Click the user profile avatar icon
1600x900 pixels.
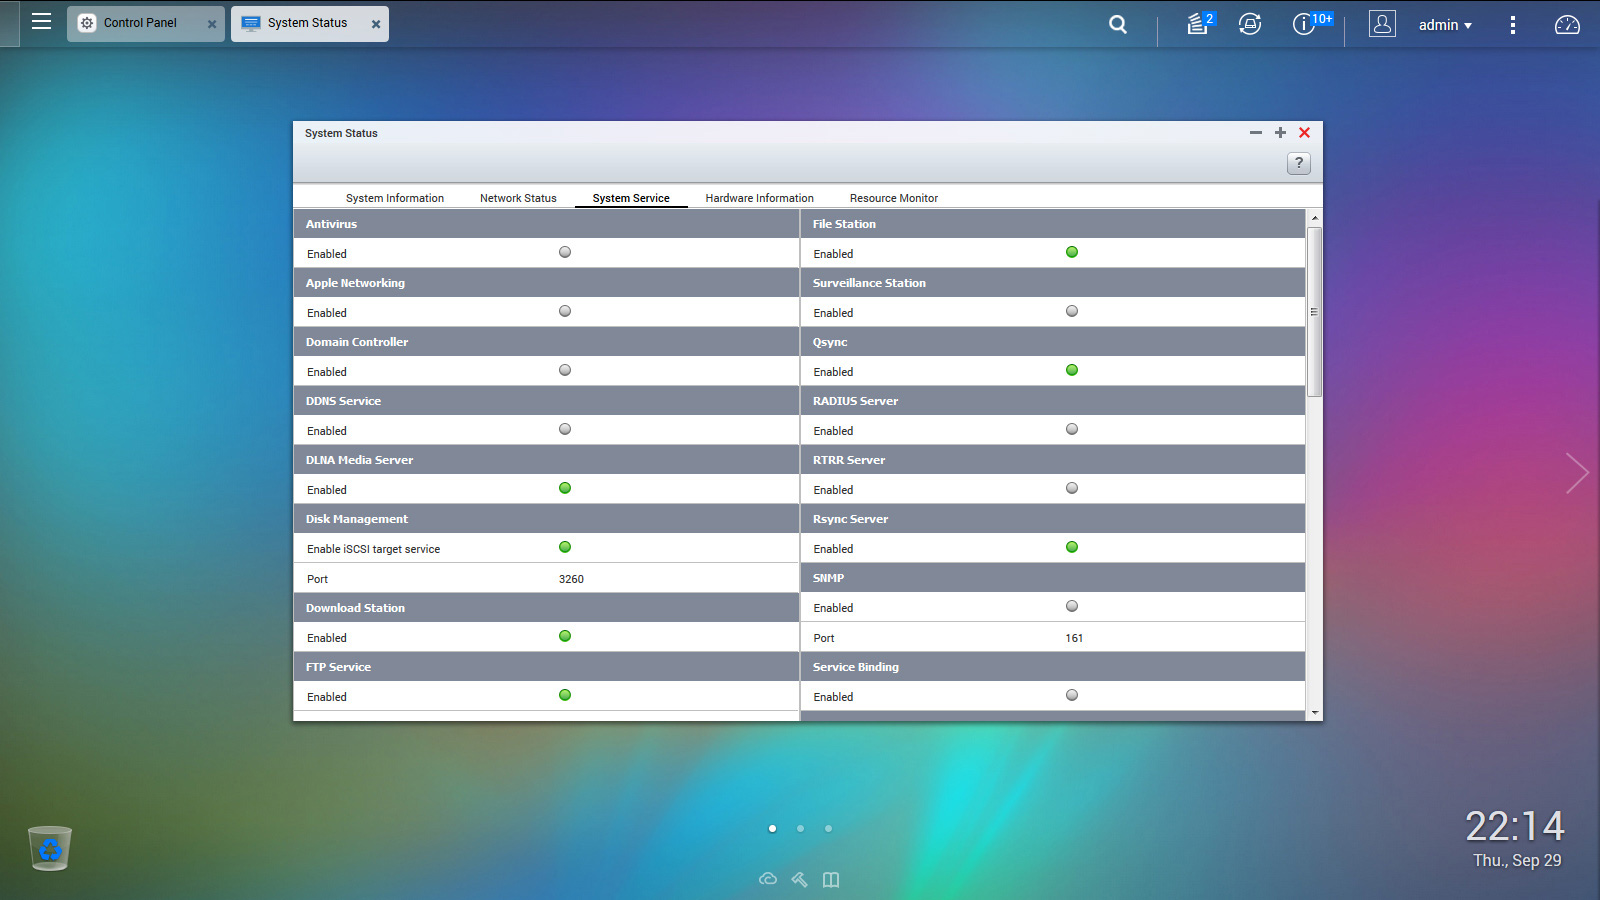[x=1382, y=24]
